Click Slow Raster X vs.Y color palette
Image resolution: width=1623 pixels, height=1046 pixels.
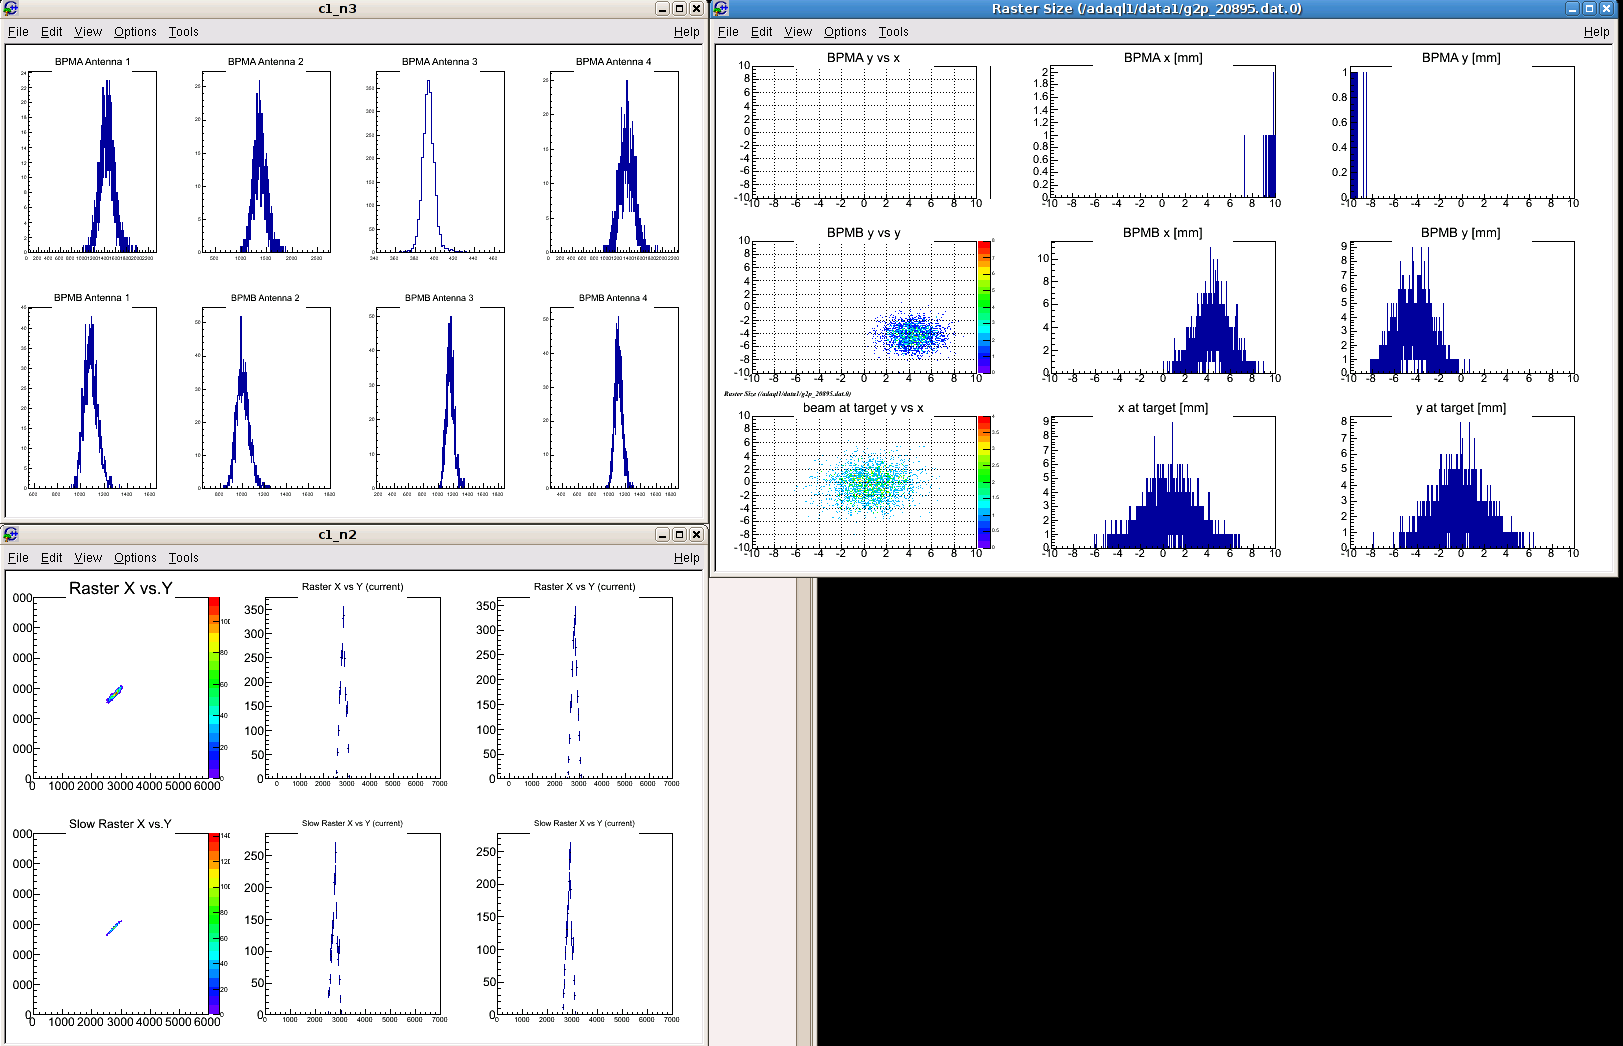[x=214, y=924]
